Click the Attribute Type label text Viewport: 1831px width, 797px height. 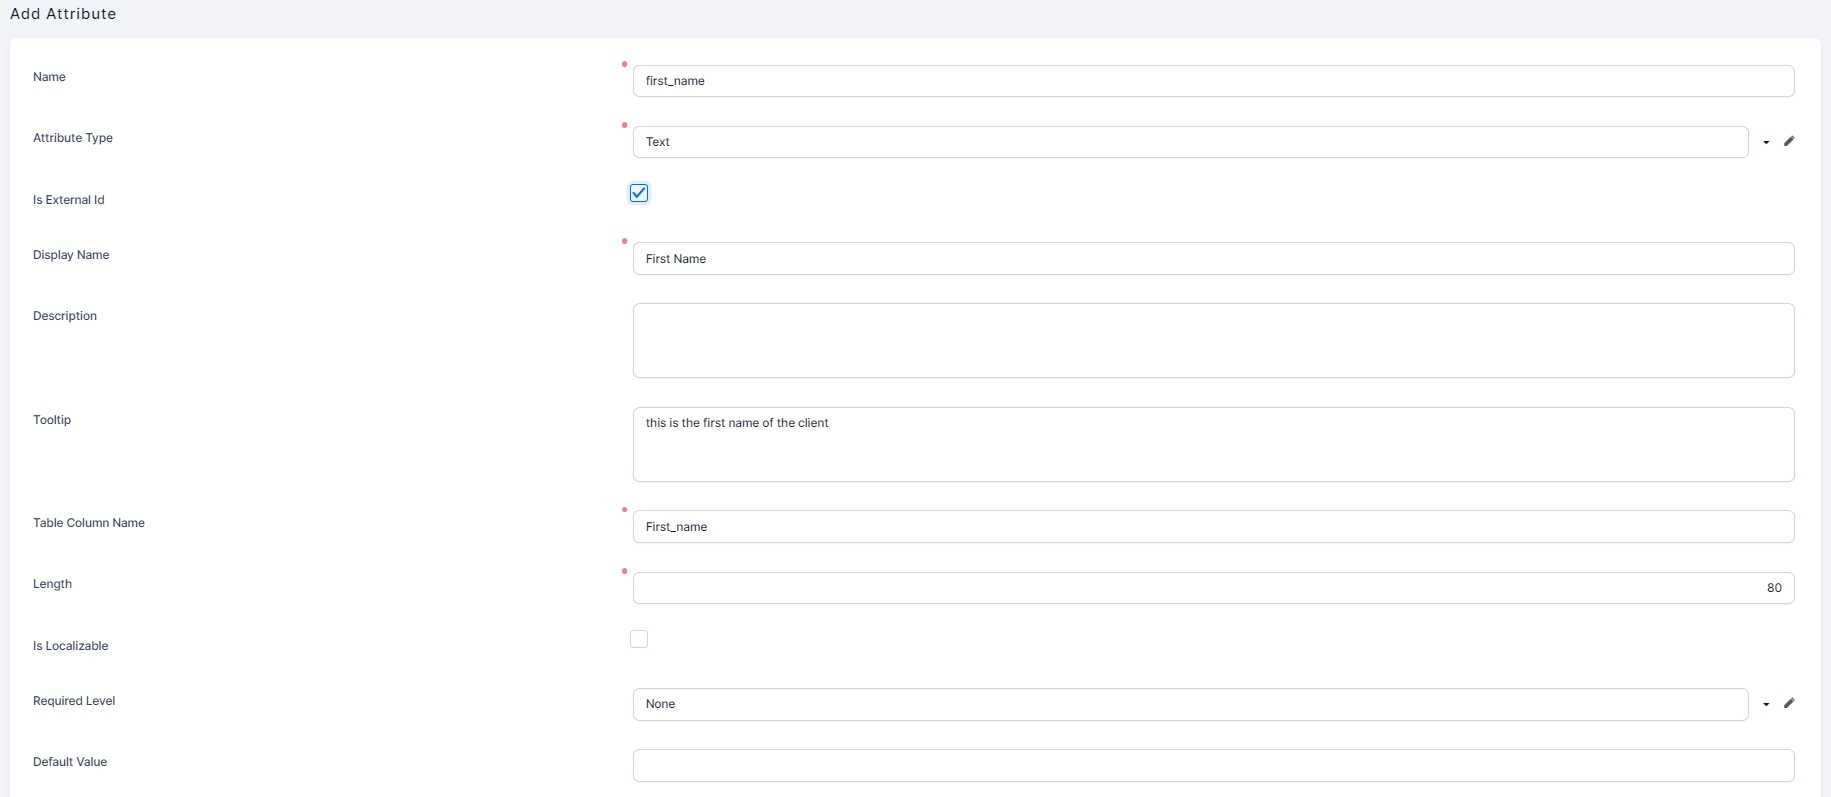coord(73,138)
